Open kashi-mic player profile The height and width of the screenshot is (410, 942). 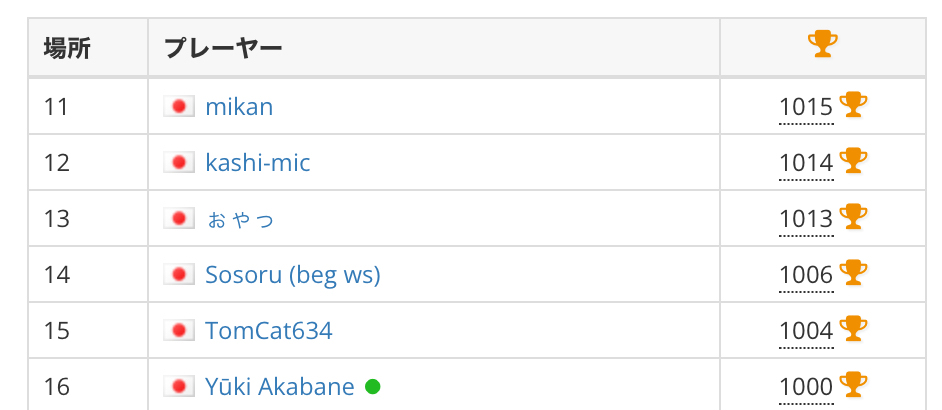(x=258, y=163)
